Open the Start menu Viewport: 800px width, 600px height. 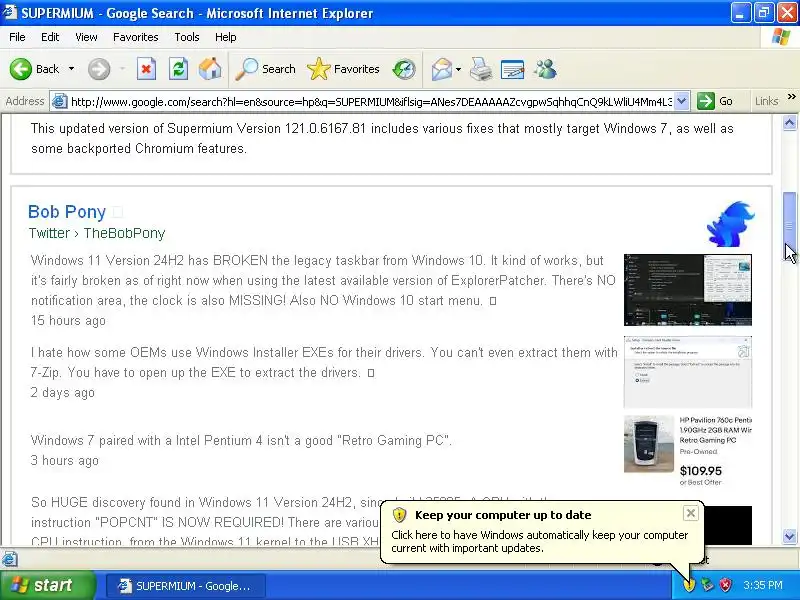pos(48,585)
